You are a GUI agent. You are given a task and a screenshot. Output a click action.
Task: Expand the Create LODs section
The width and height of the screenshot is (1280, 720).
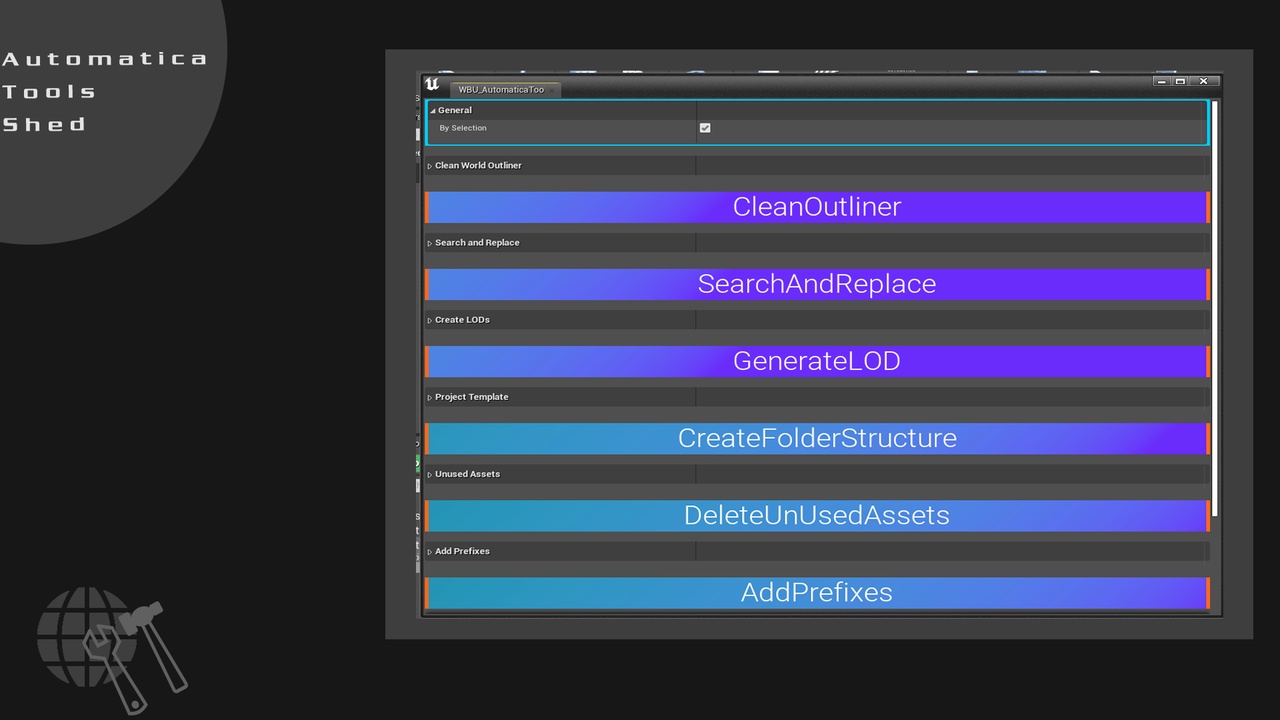pos(430,320)
